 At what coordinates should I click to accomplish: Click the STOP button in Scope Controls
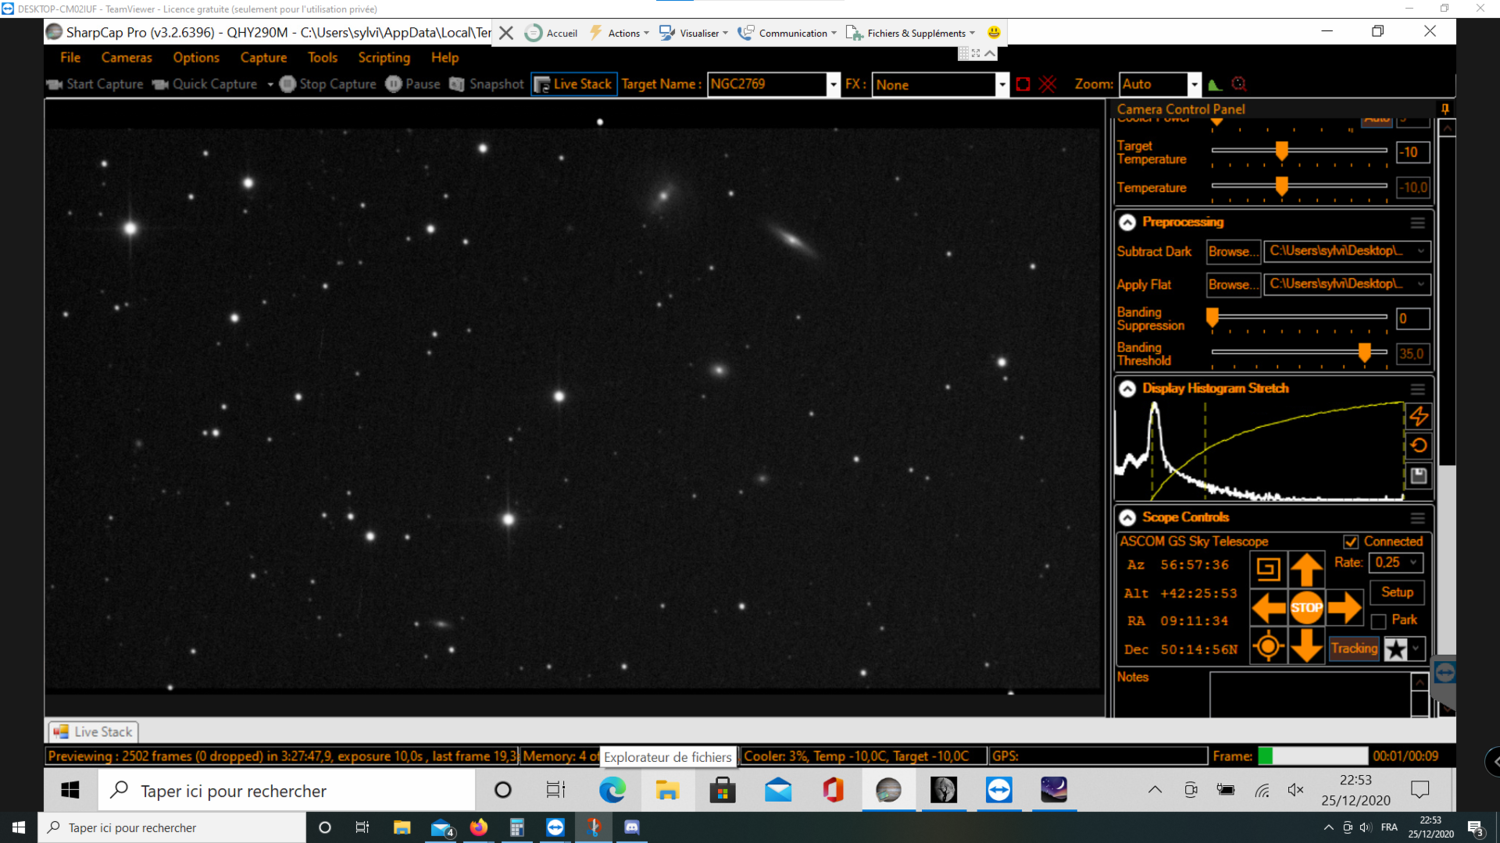tap(1306, 607)
